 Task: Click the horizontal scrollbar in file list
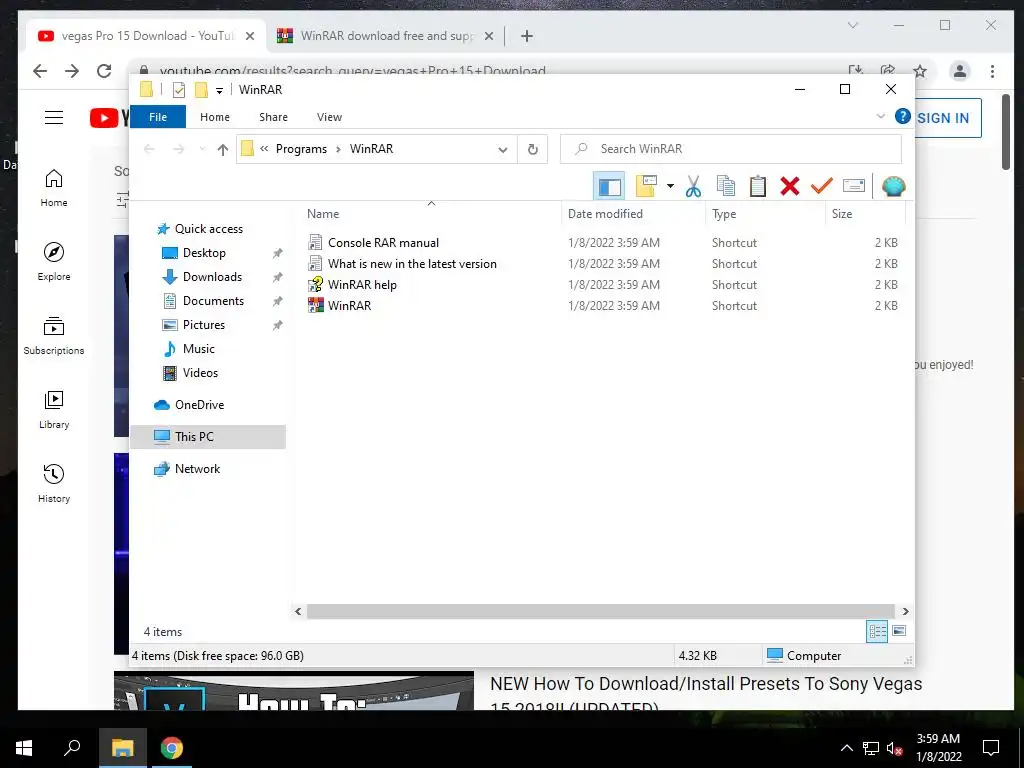[x=600, y=611]
